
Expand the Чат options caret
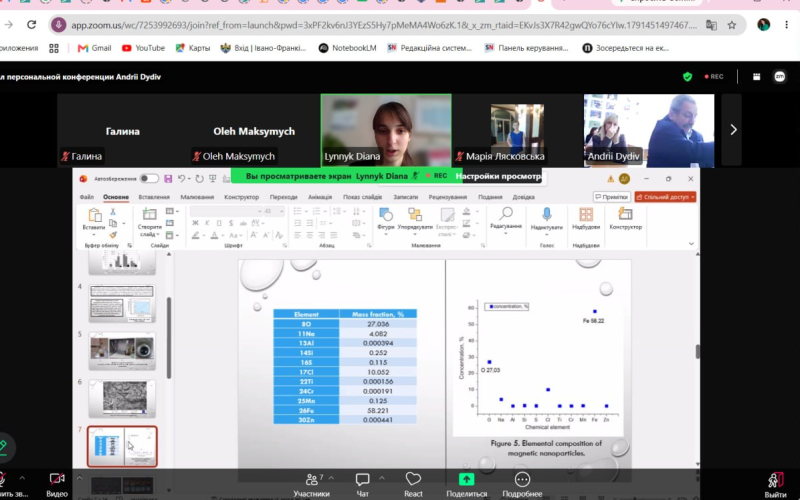[x=382, y=479]
